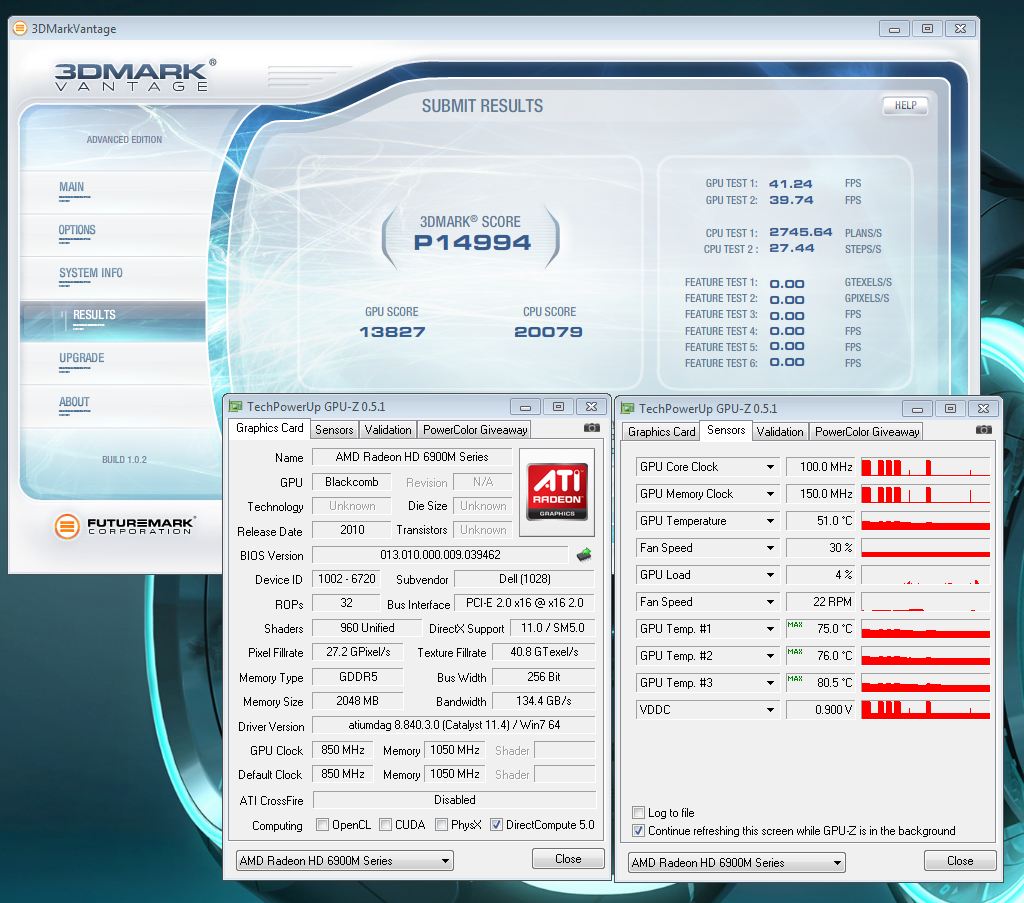Click the GPU Temperature history graph
Image resolution: width=1024 pixels, height=903 pixels.
925,521
